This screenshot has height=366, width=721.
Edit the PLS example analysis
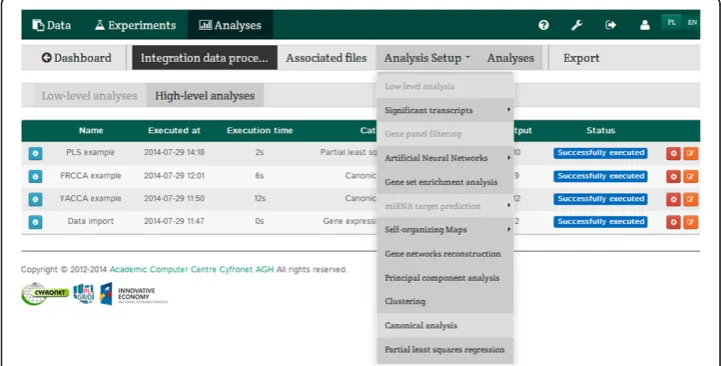(690, 153)
